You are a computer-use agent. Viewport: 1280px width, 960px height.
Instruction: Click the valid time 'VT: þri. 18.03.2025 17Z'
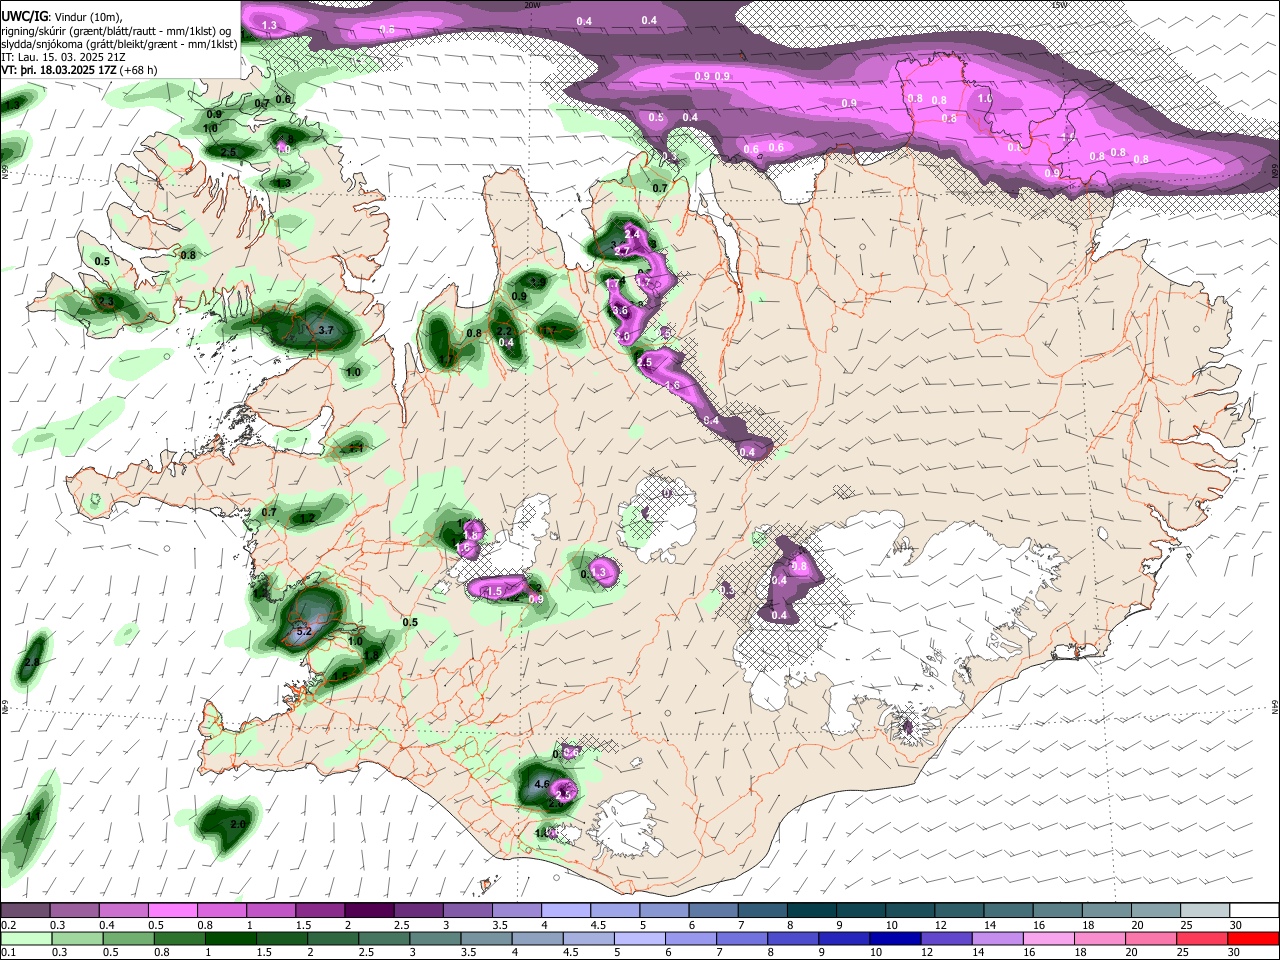click(60, 71)
